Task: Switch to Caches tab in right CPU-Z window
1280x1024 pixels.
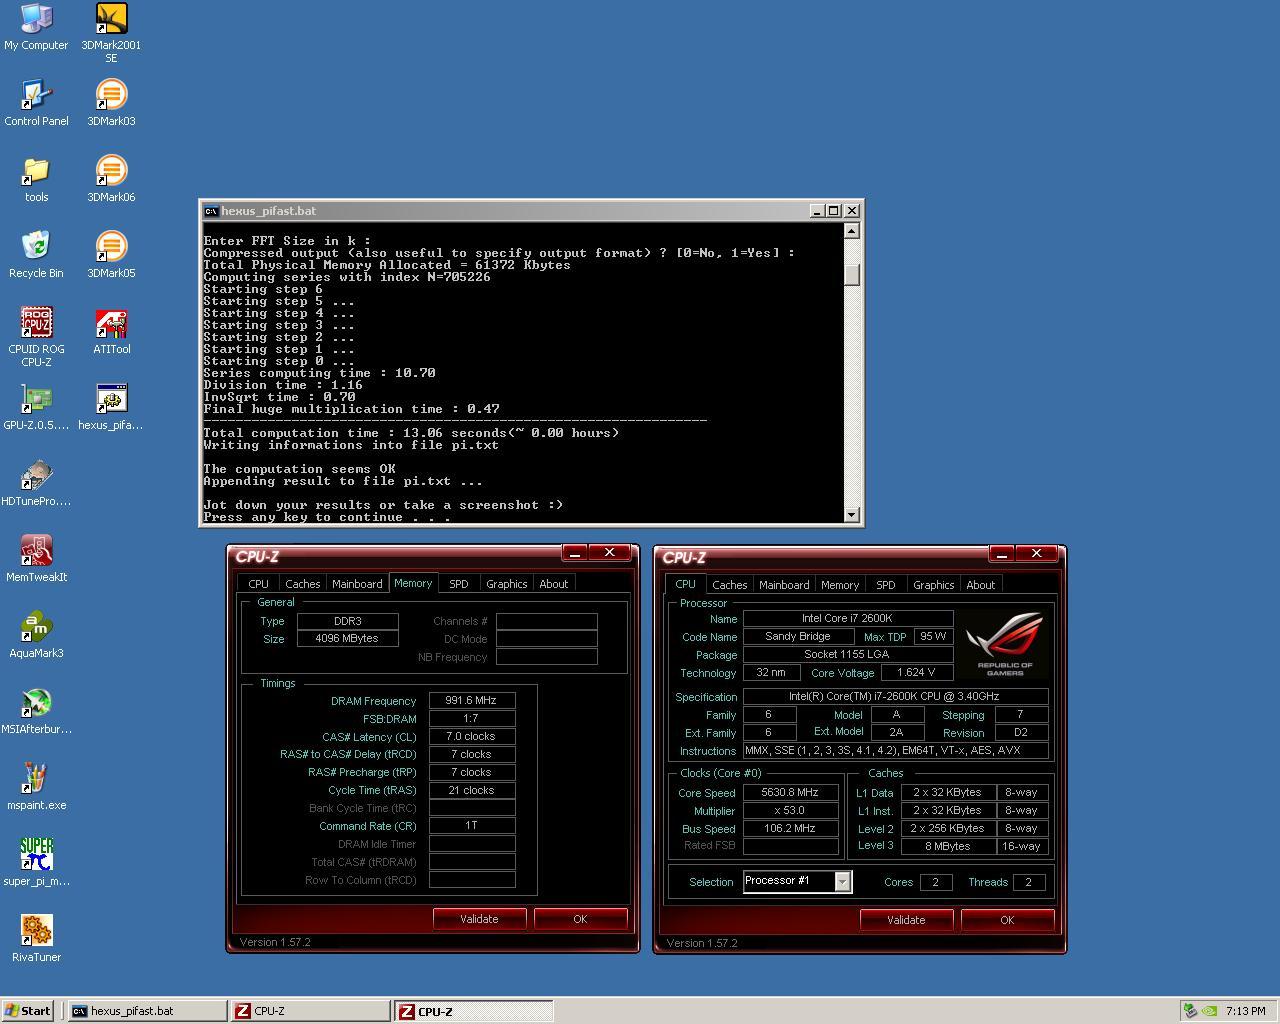Action: [729, 585]
